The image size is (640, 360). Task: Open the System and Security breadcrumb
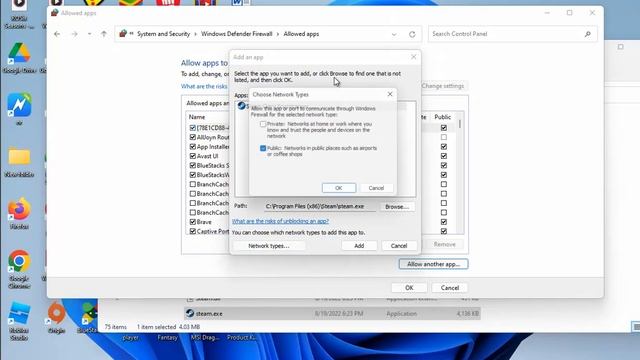pos(163,34)
